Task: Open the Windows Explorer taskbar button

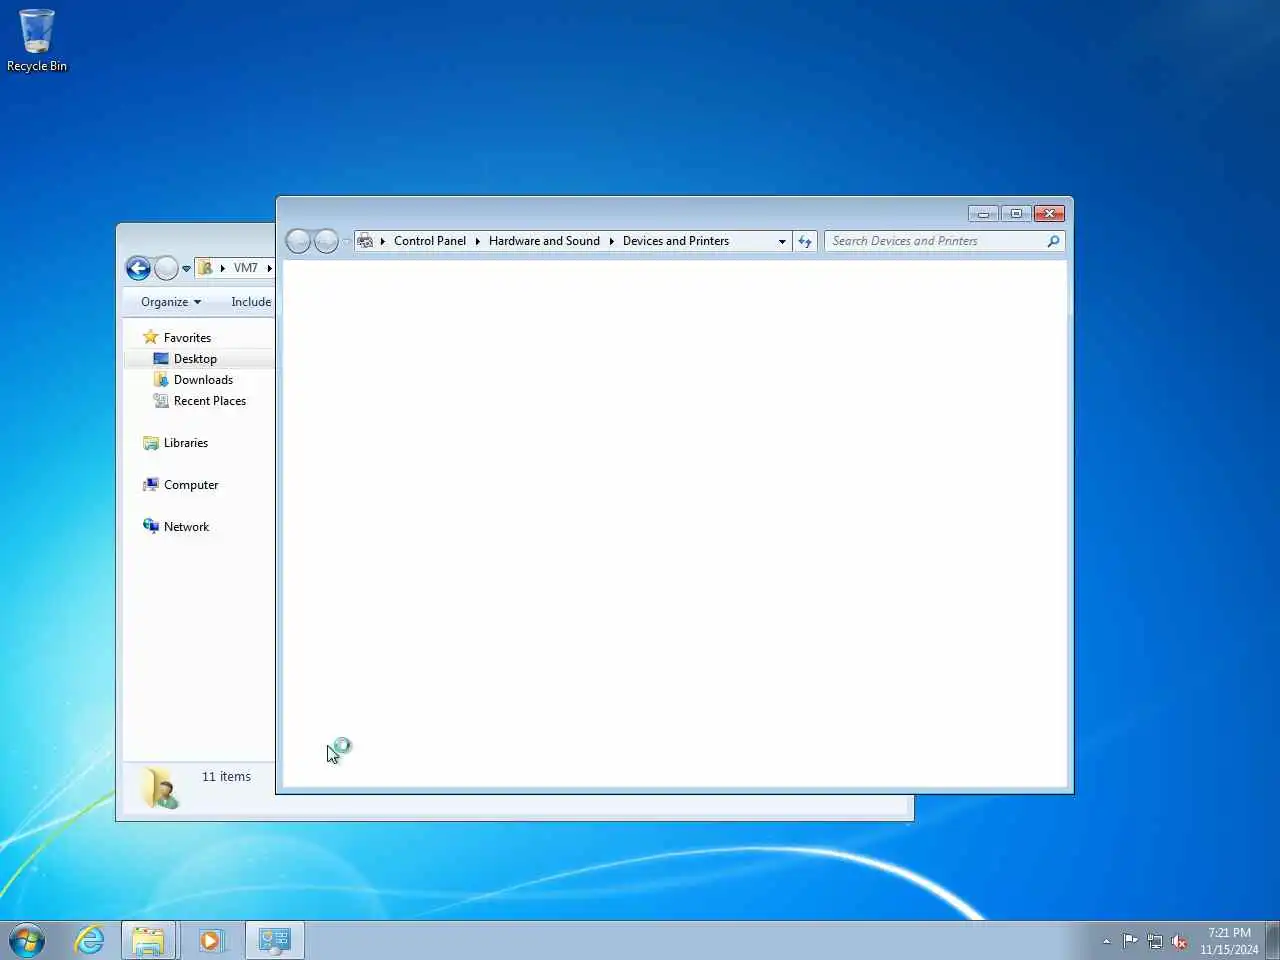Action: [149, 940]
